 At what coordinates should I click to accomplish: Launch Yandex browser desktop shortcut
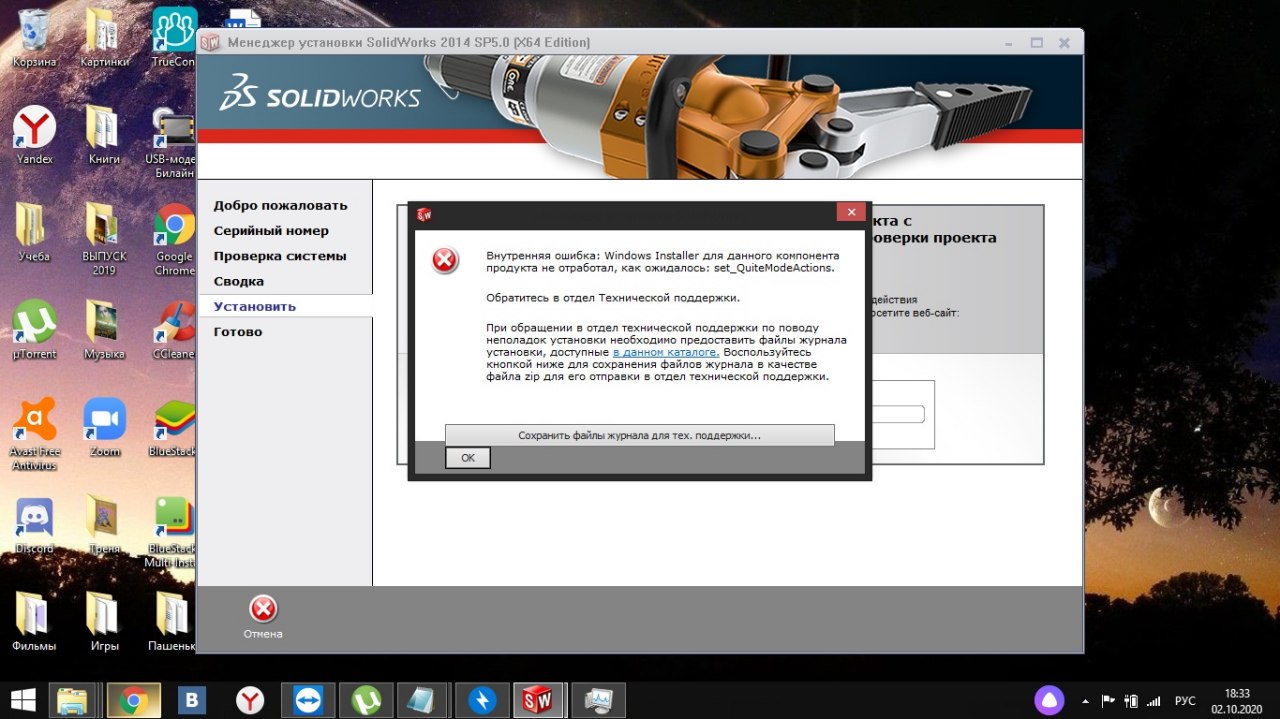pyautogui.click(x=34, y=135)
